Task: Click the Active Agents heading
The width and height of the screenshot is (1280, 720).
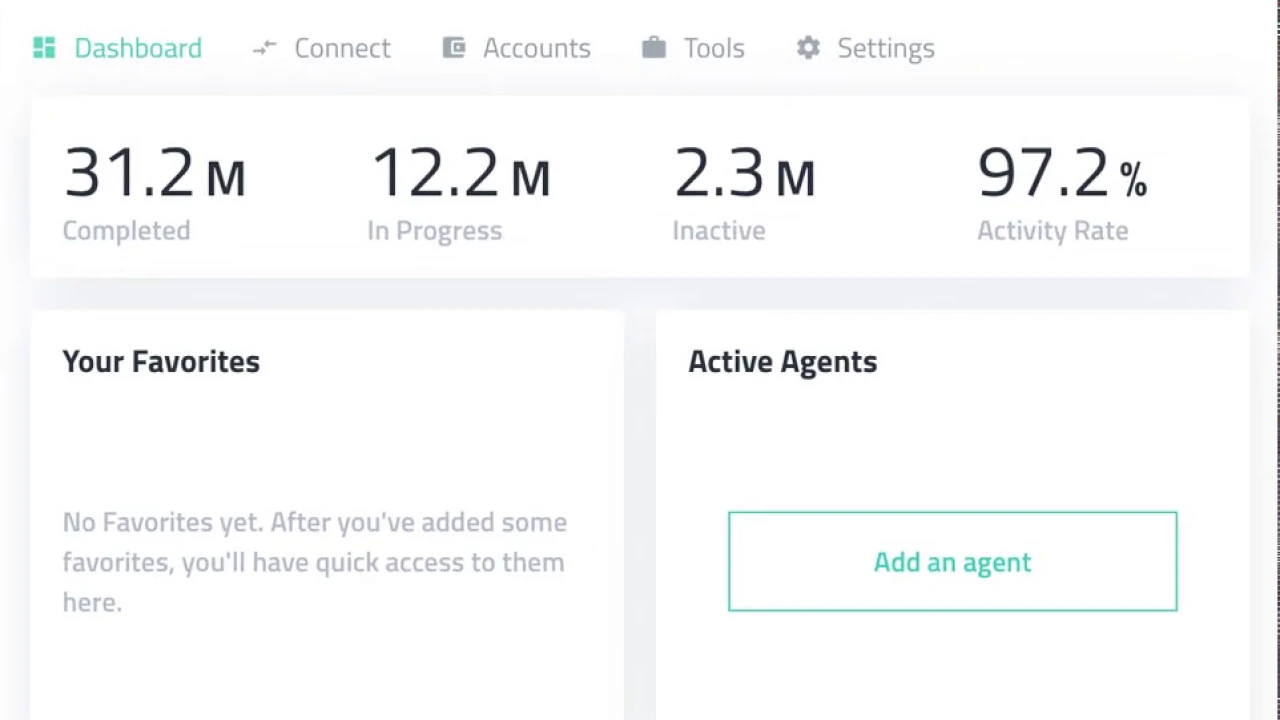Action: 782,362
